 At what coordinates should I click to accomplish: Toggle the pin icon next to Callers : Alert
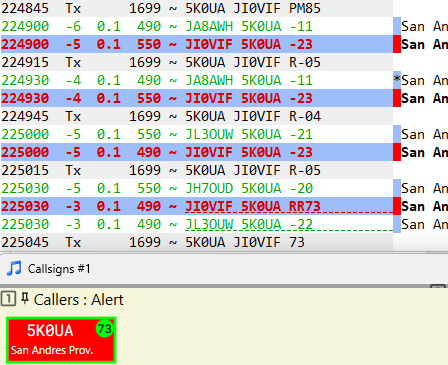click(25, 298)
